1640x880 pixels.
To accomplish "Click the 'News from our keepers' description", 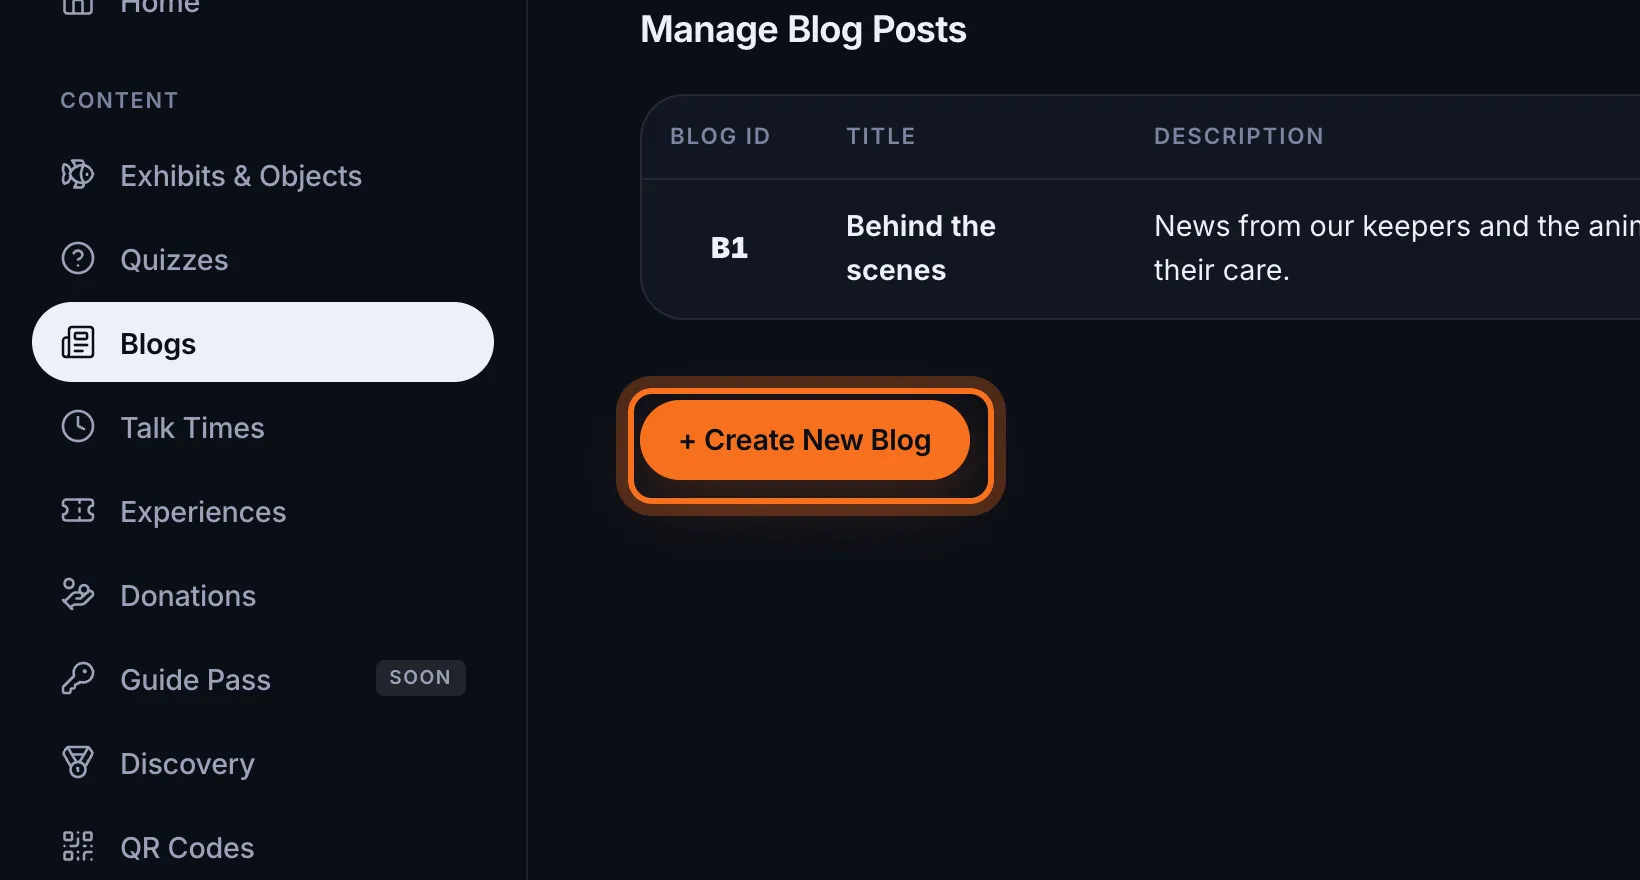I will pyautogui.click(x=1397, y=248).
